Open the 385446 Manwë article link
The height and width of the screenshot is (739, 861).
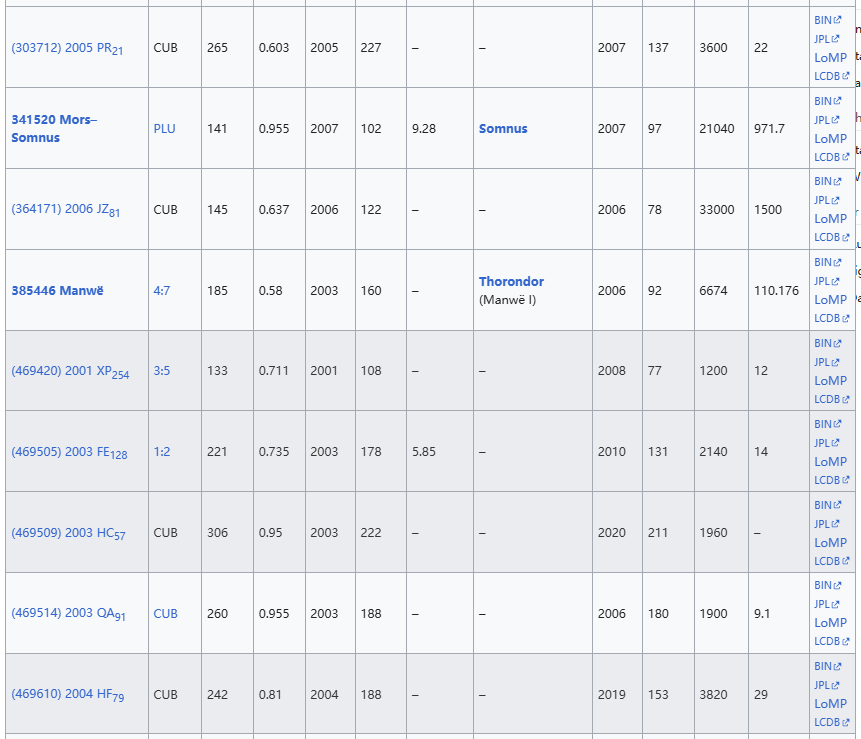[57, 291]
